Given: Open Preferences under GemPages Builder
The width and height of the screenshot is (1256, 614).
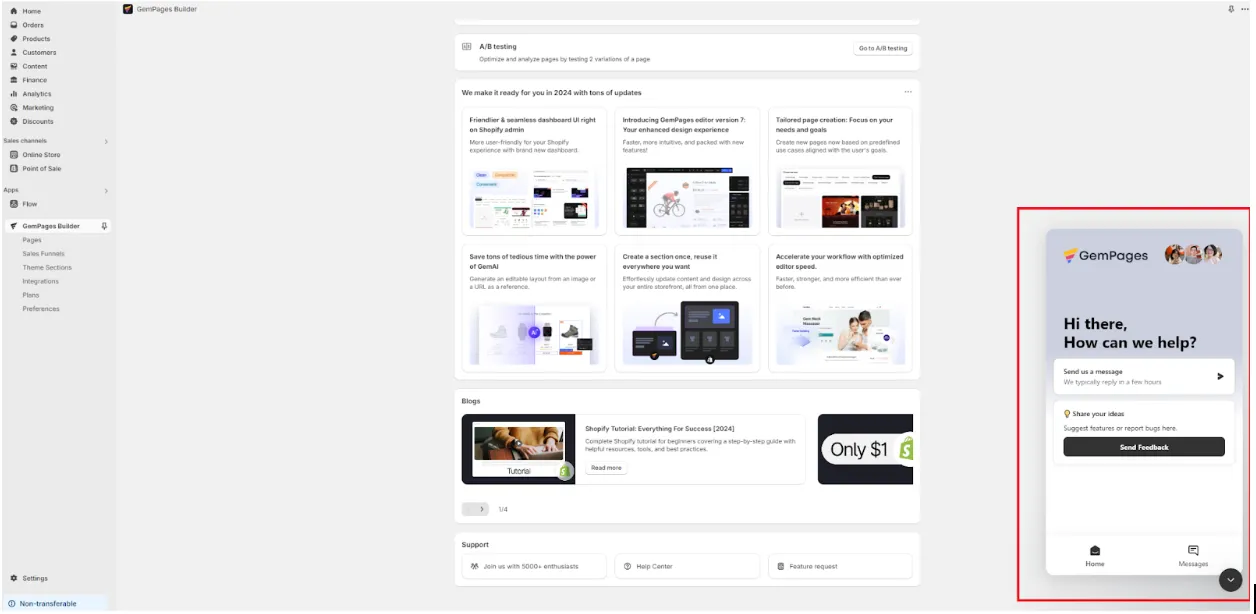Looking at the screenshot, I should tap(41, 309).
